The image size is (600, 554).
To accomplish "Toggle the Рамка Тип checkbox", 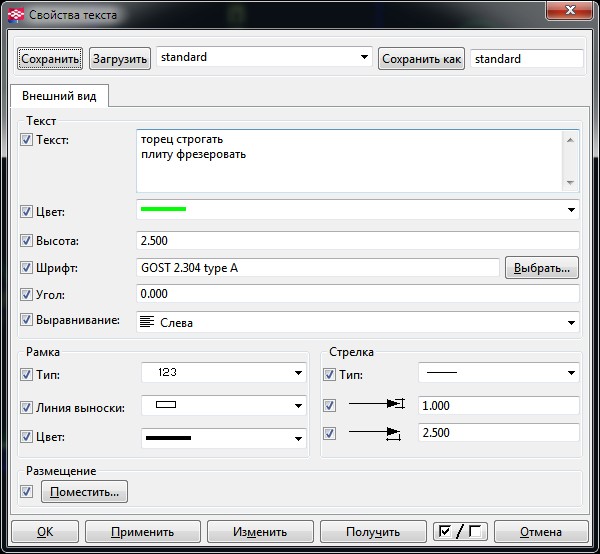I will click(26, 374).
